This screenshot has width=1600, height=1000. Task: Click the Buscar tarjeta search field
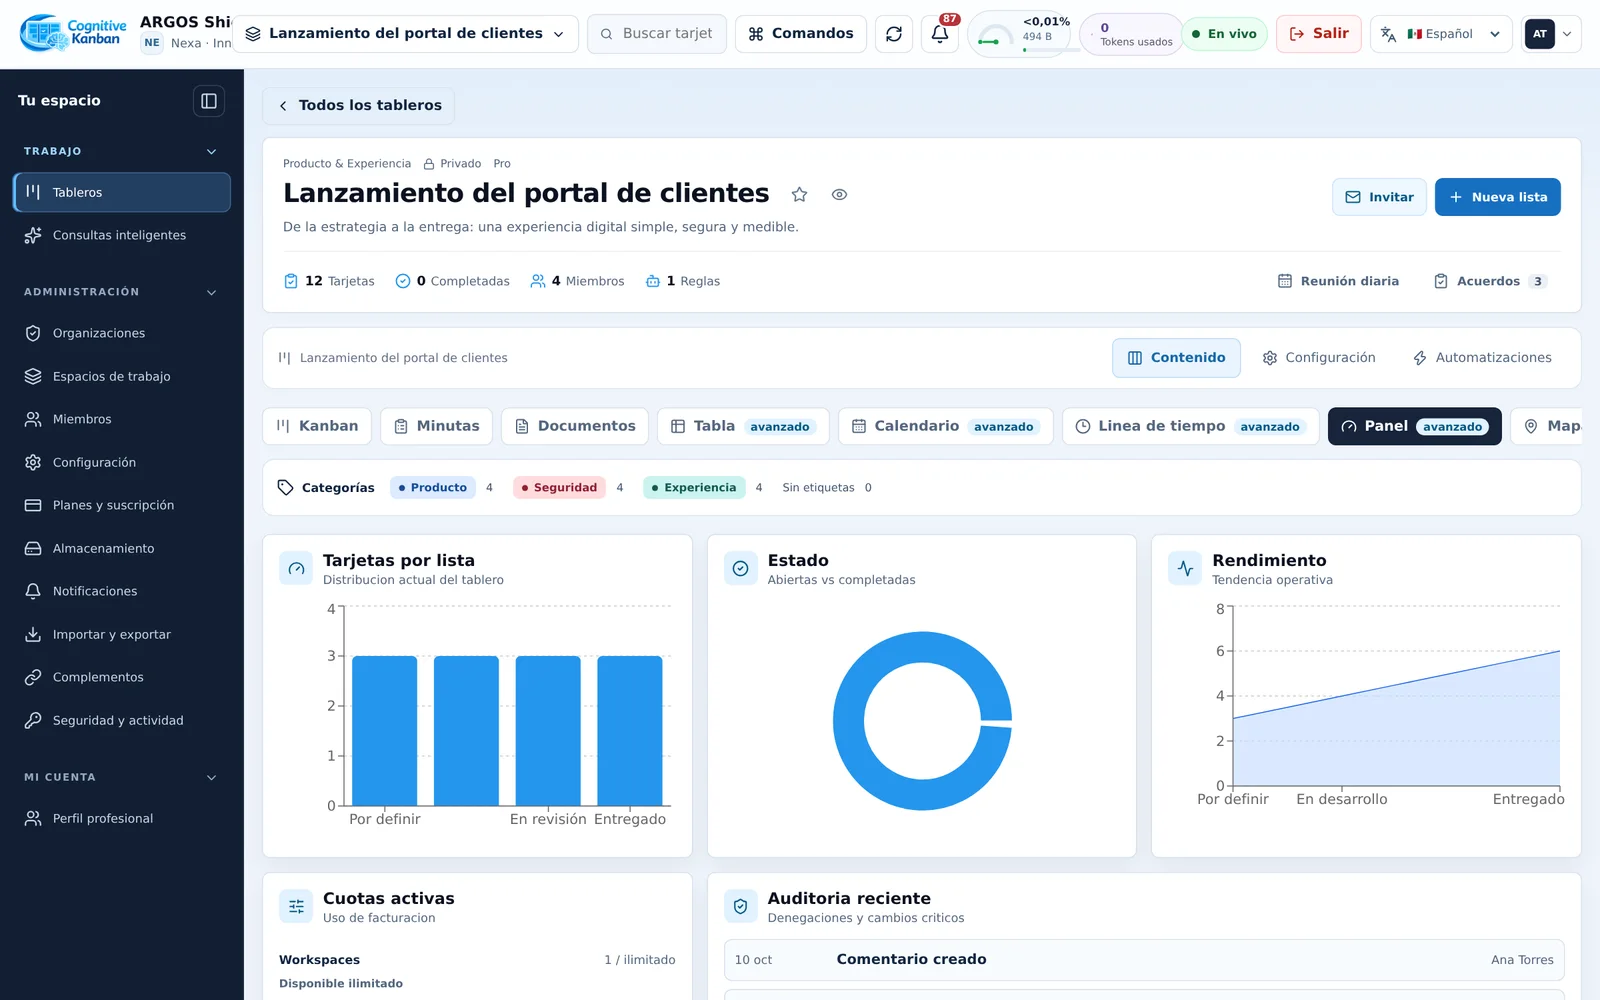pos(657,34)
